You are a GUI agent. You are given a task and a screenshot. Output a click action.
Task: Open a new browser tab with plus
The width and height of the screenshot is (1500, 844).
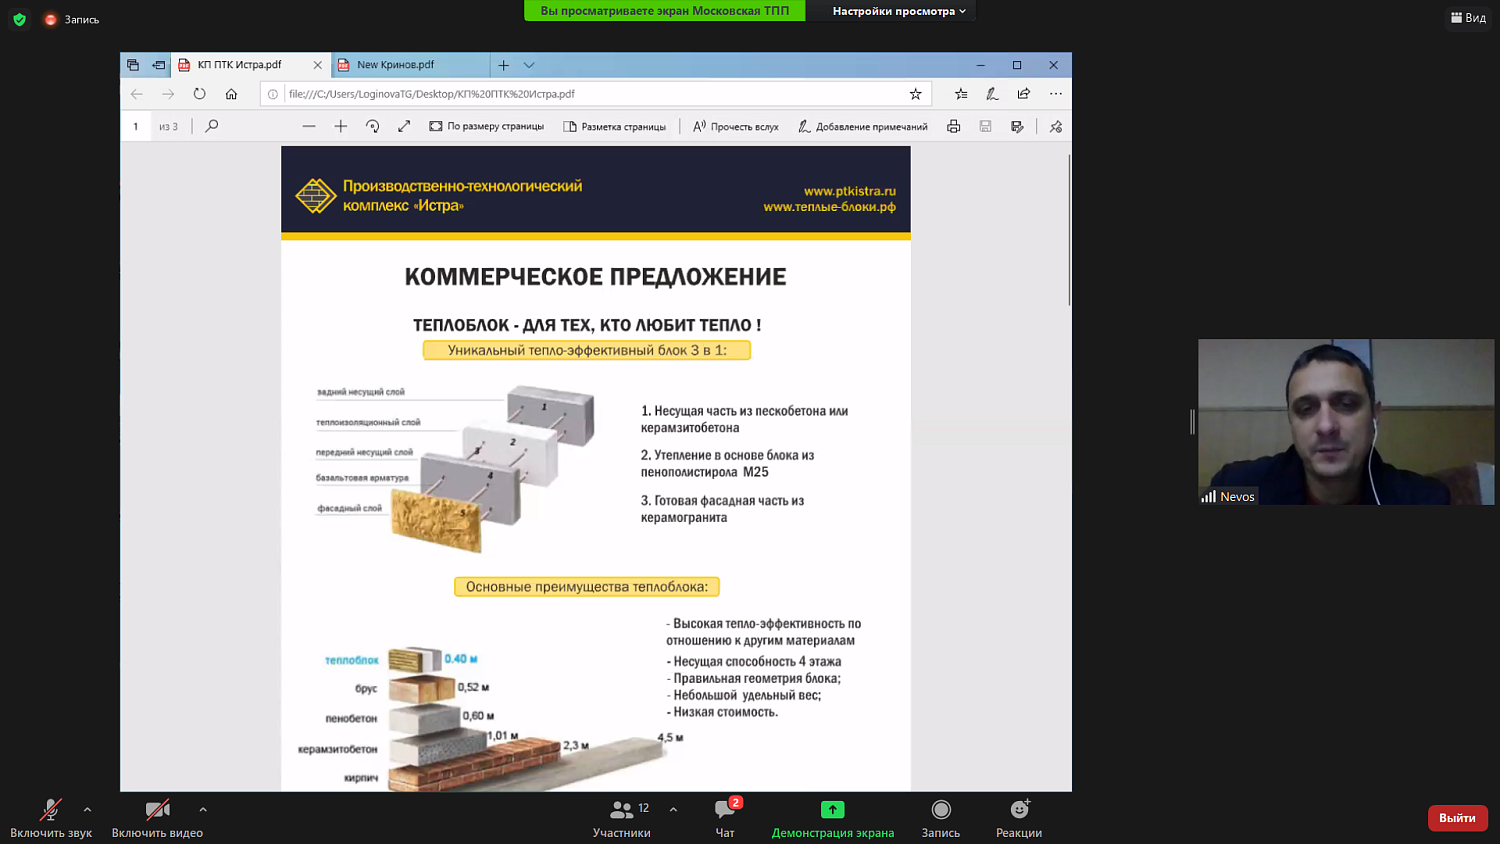[x=503, y=65]
